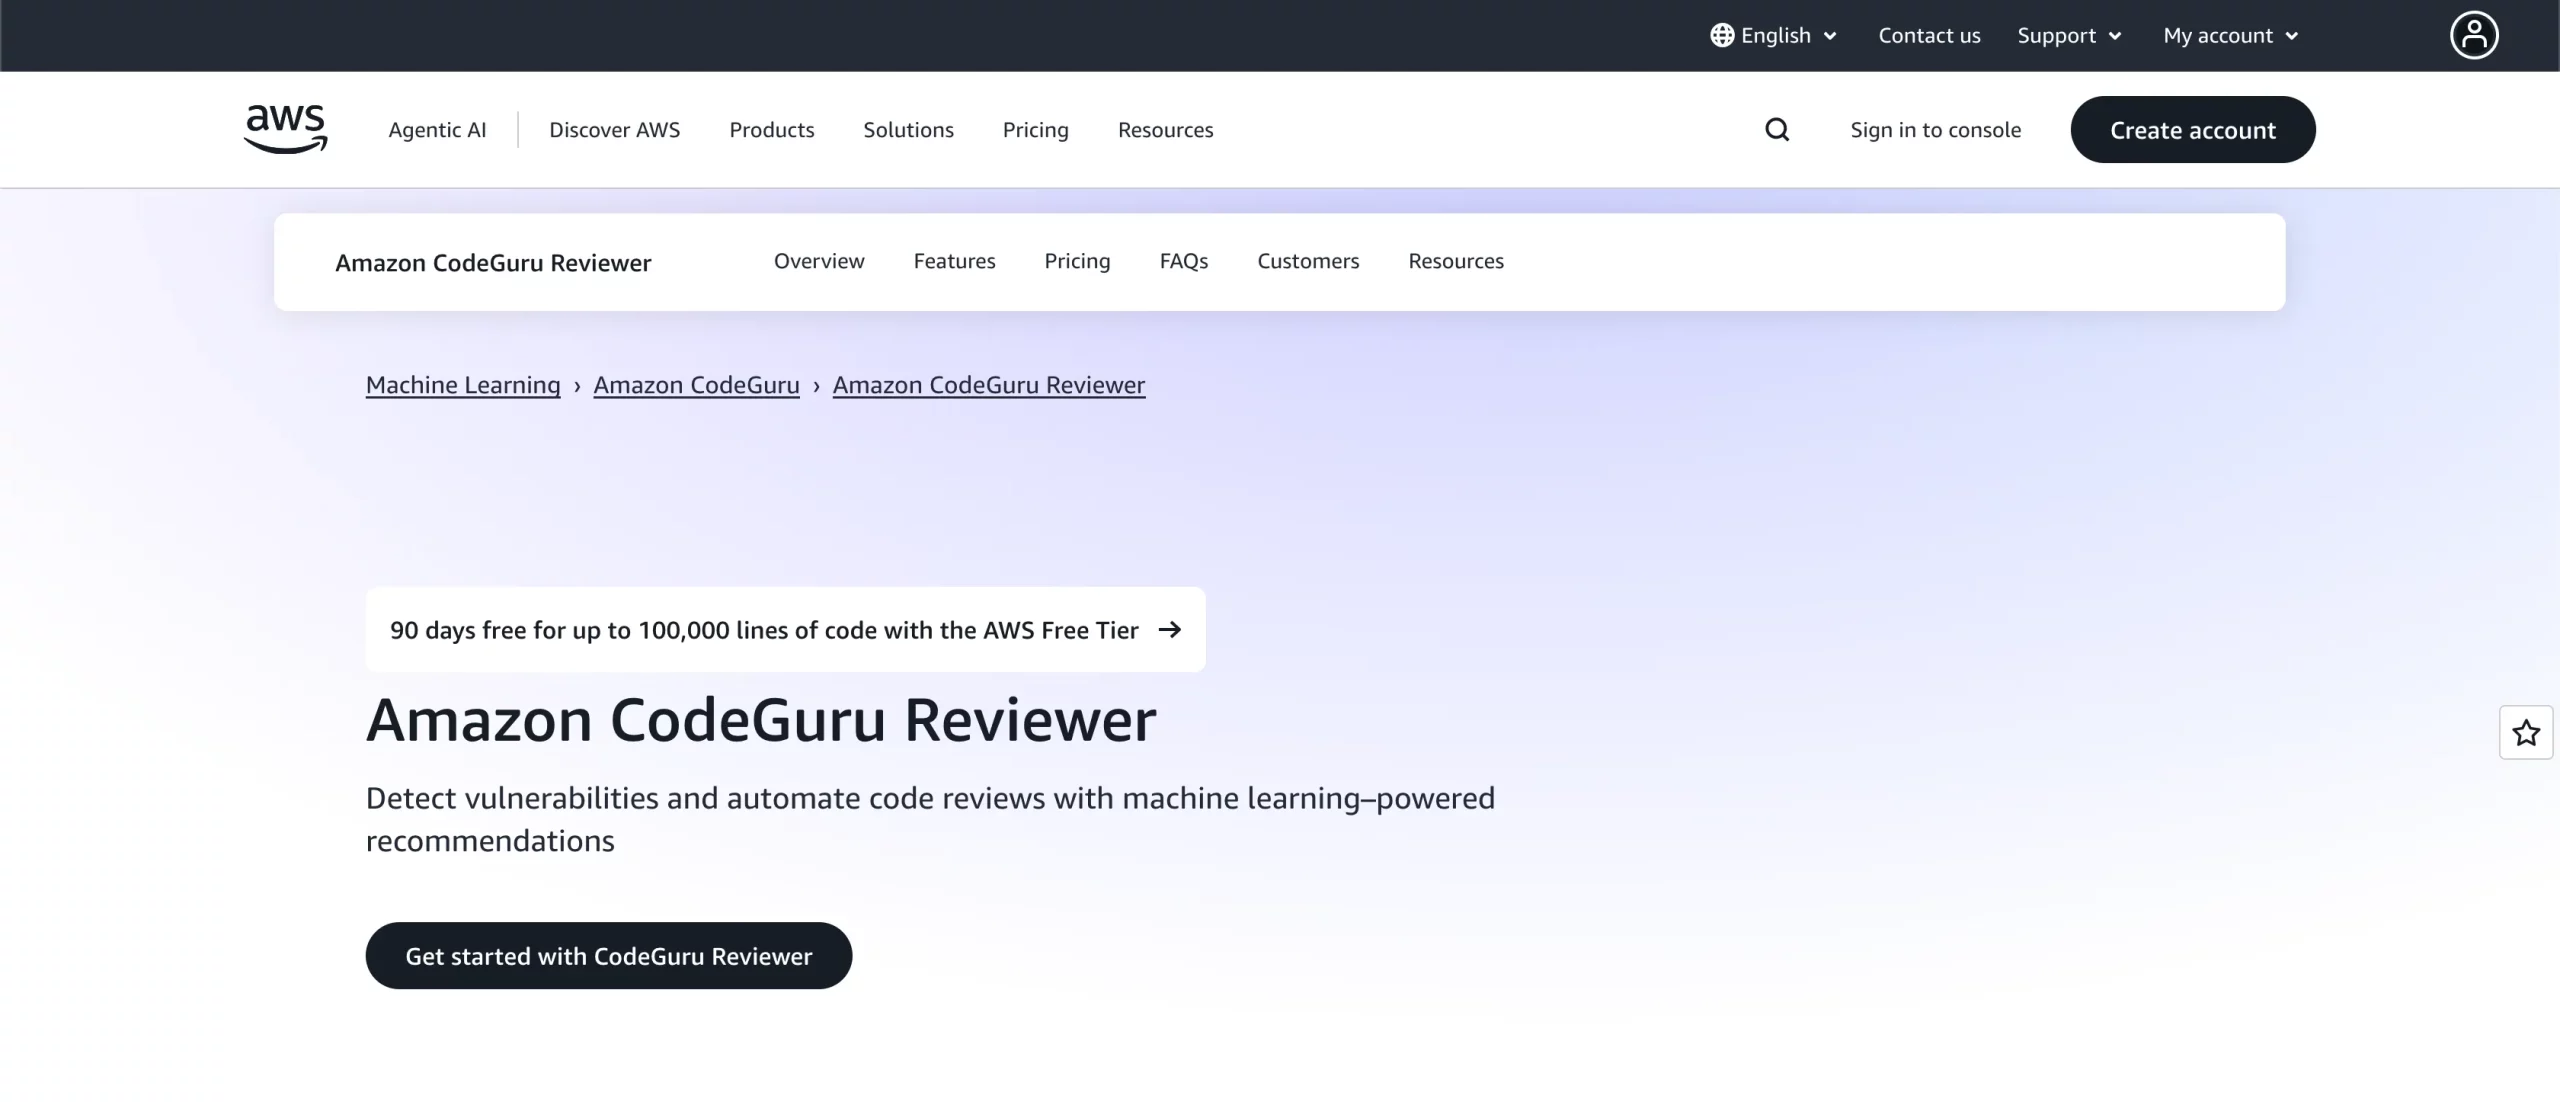This screenshot has width=2560, height=1102.
Task: Select the Customers tab
Action: pyautogui.click(x=1308, y=261)
